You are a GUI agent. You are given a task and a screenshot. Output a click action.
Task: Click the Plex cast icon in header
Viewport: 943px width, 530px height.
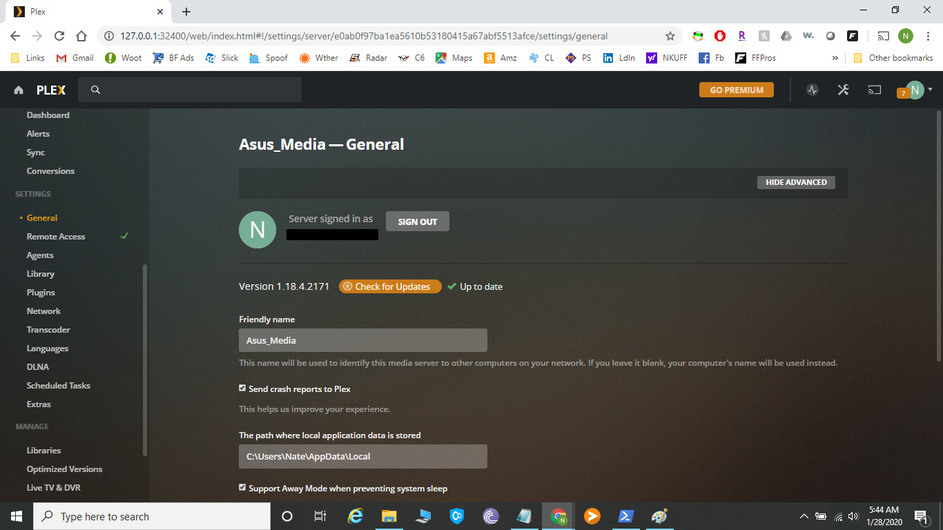pos(874,90)
